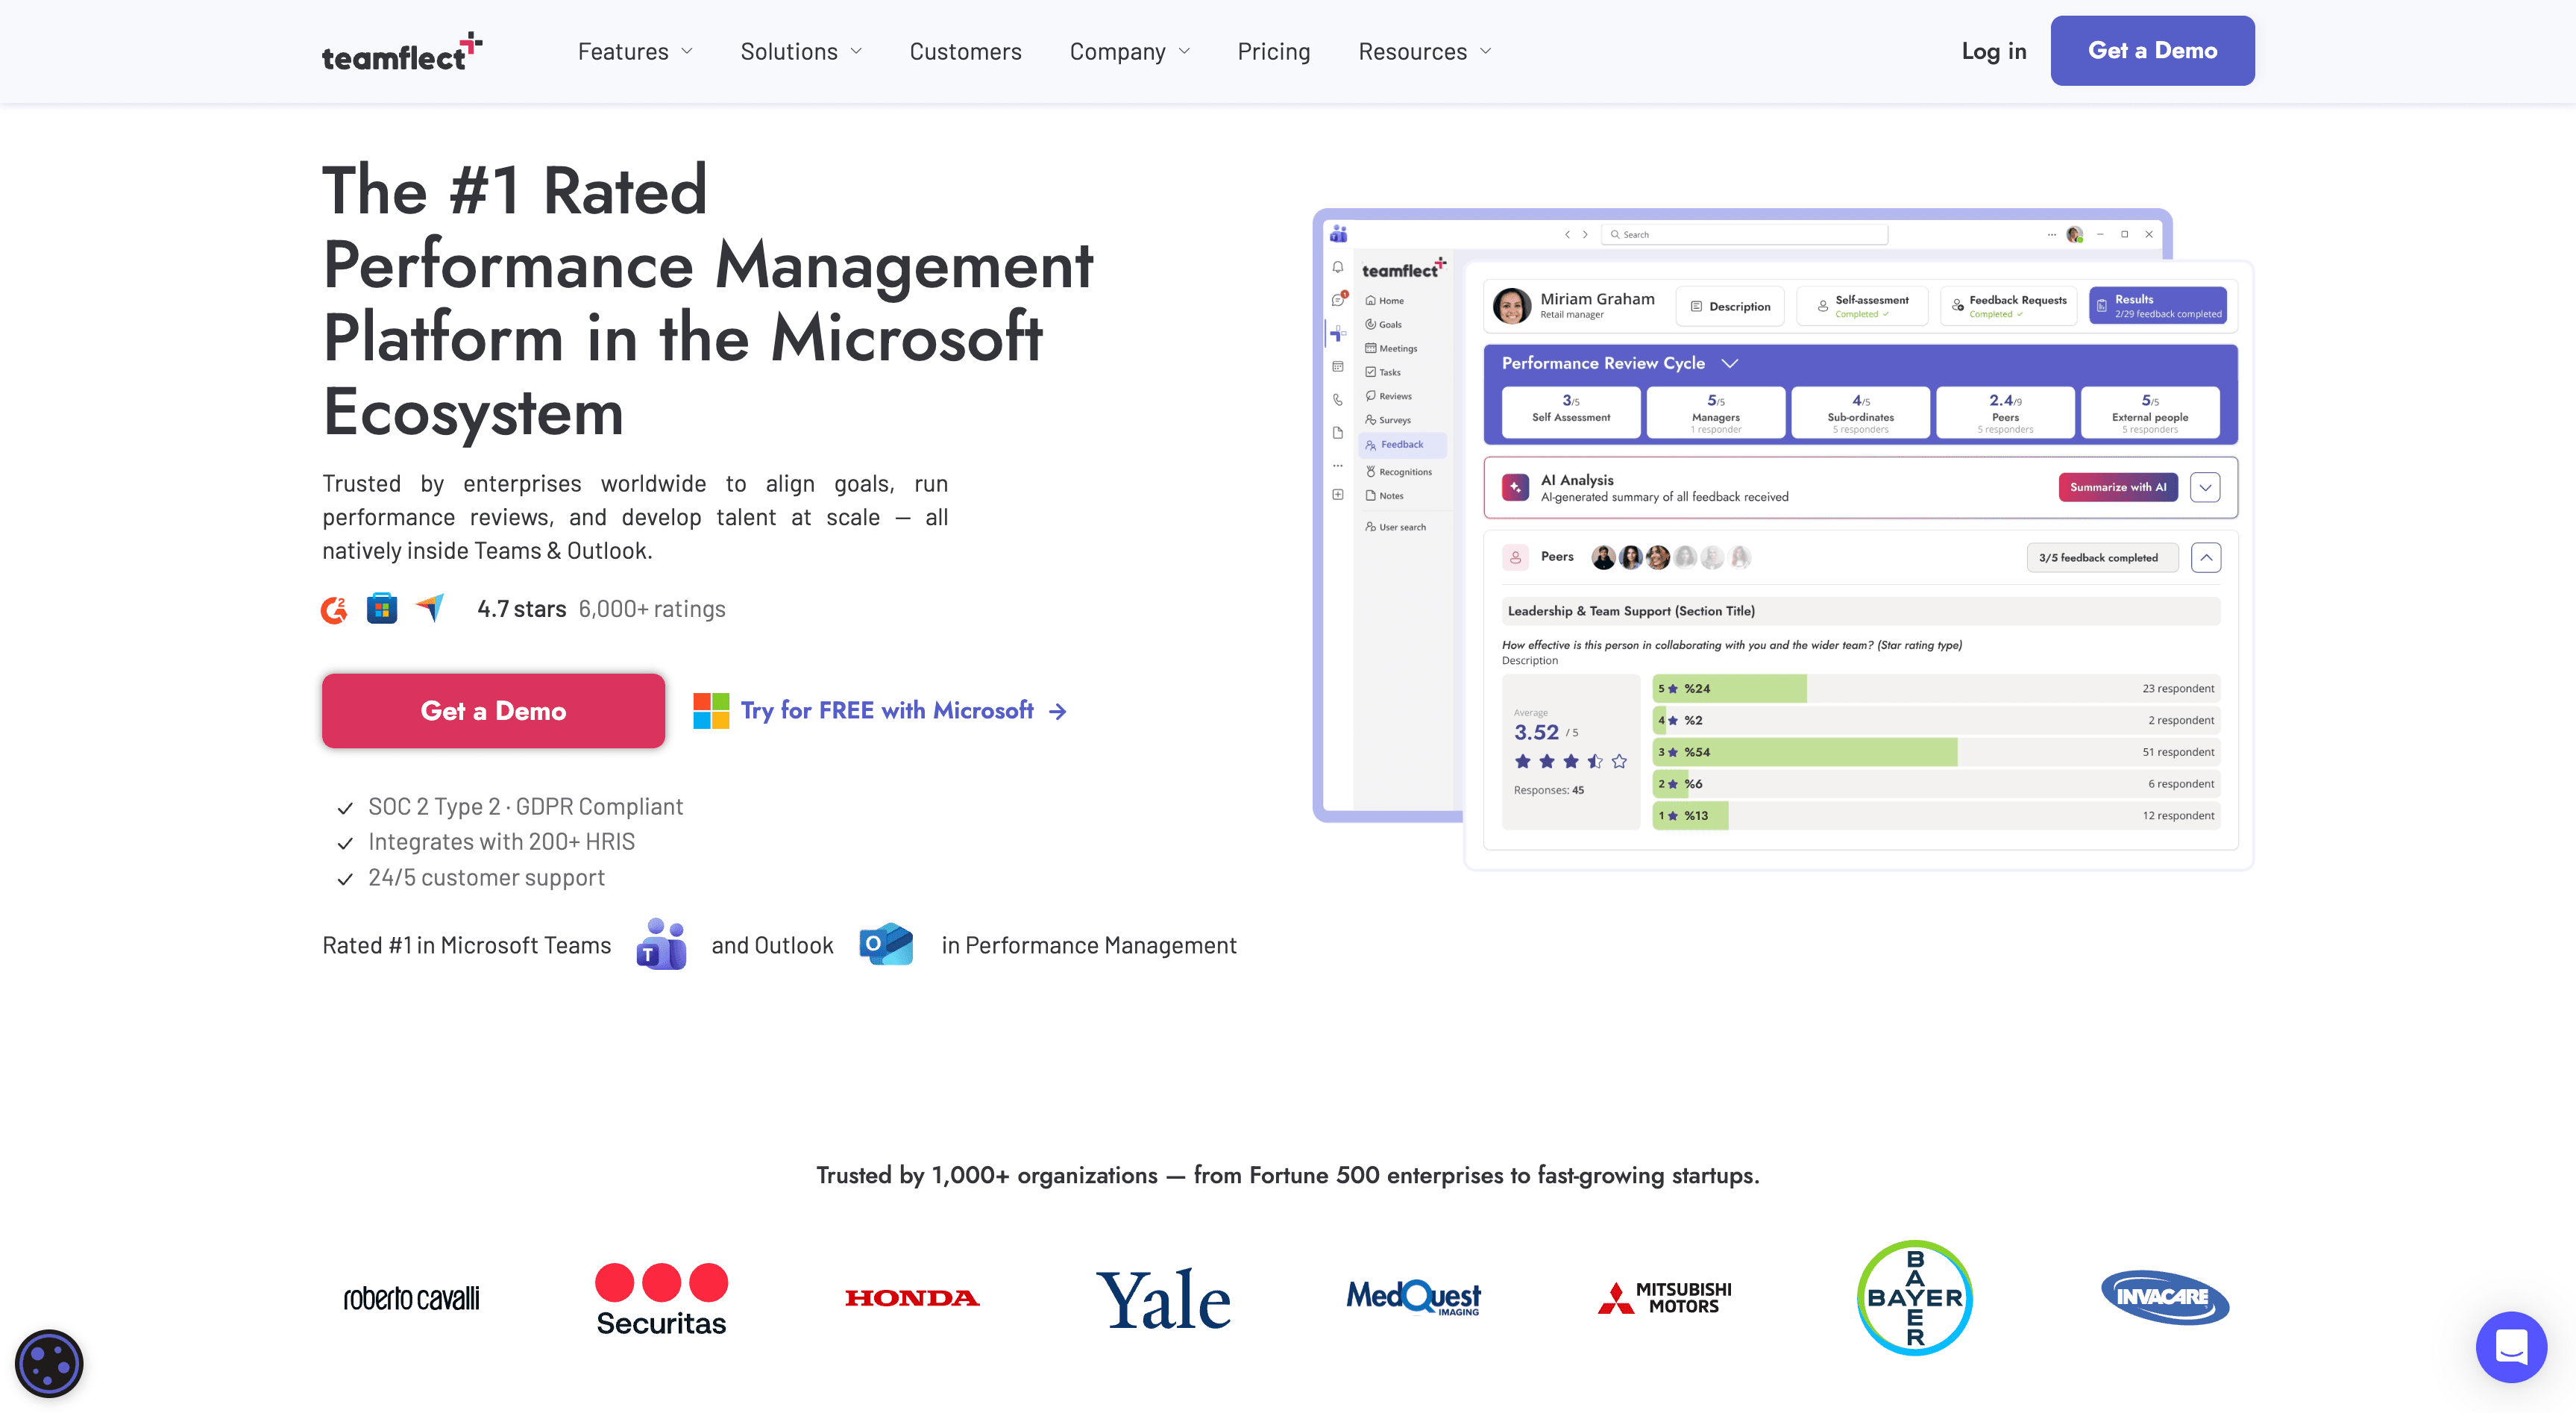Screen dimensions: 2576x1413
Task: Click the MedQuest Imaging logo
Action: [x=1413, y=1298]
